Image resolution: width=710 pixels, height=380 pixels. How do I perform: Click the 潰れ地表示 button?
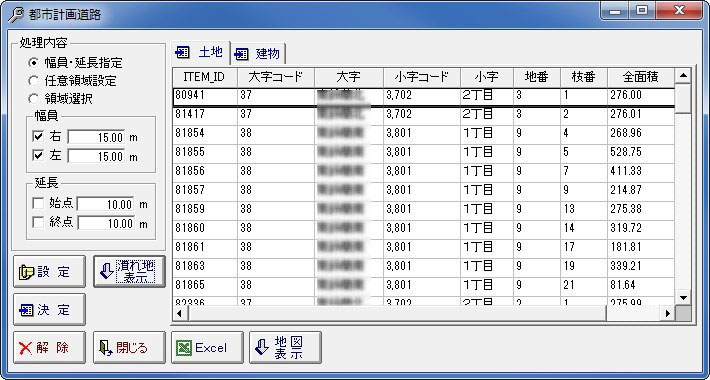point(129,272)
